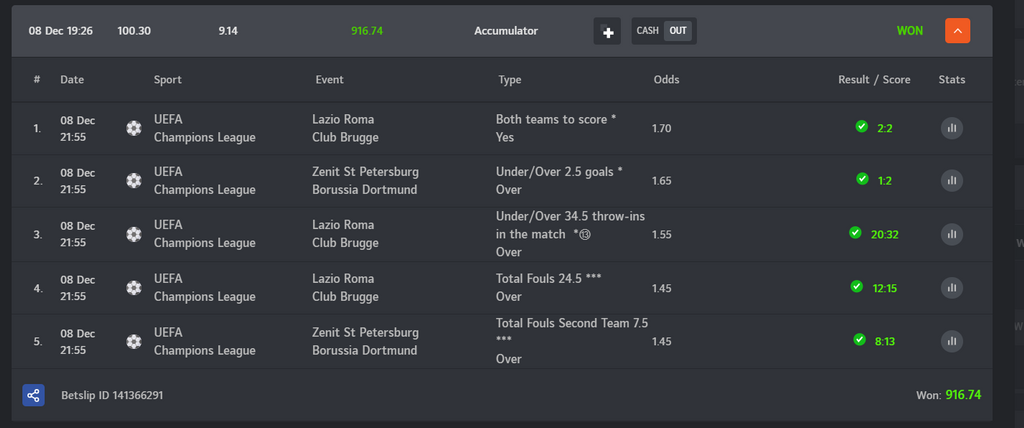Open stats for Zenit Under/Over 2.5 goals
The image size is (1024, 428).
click(951, 180)
